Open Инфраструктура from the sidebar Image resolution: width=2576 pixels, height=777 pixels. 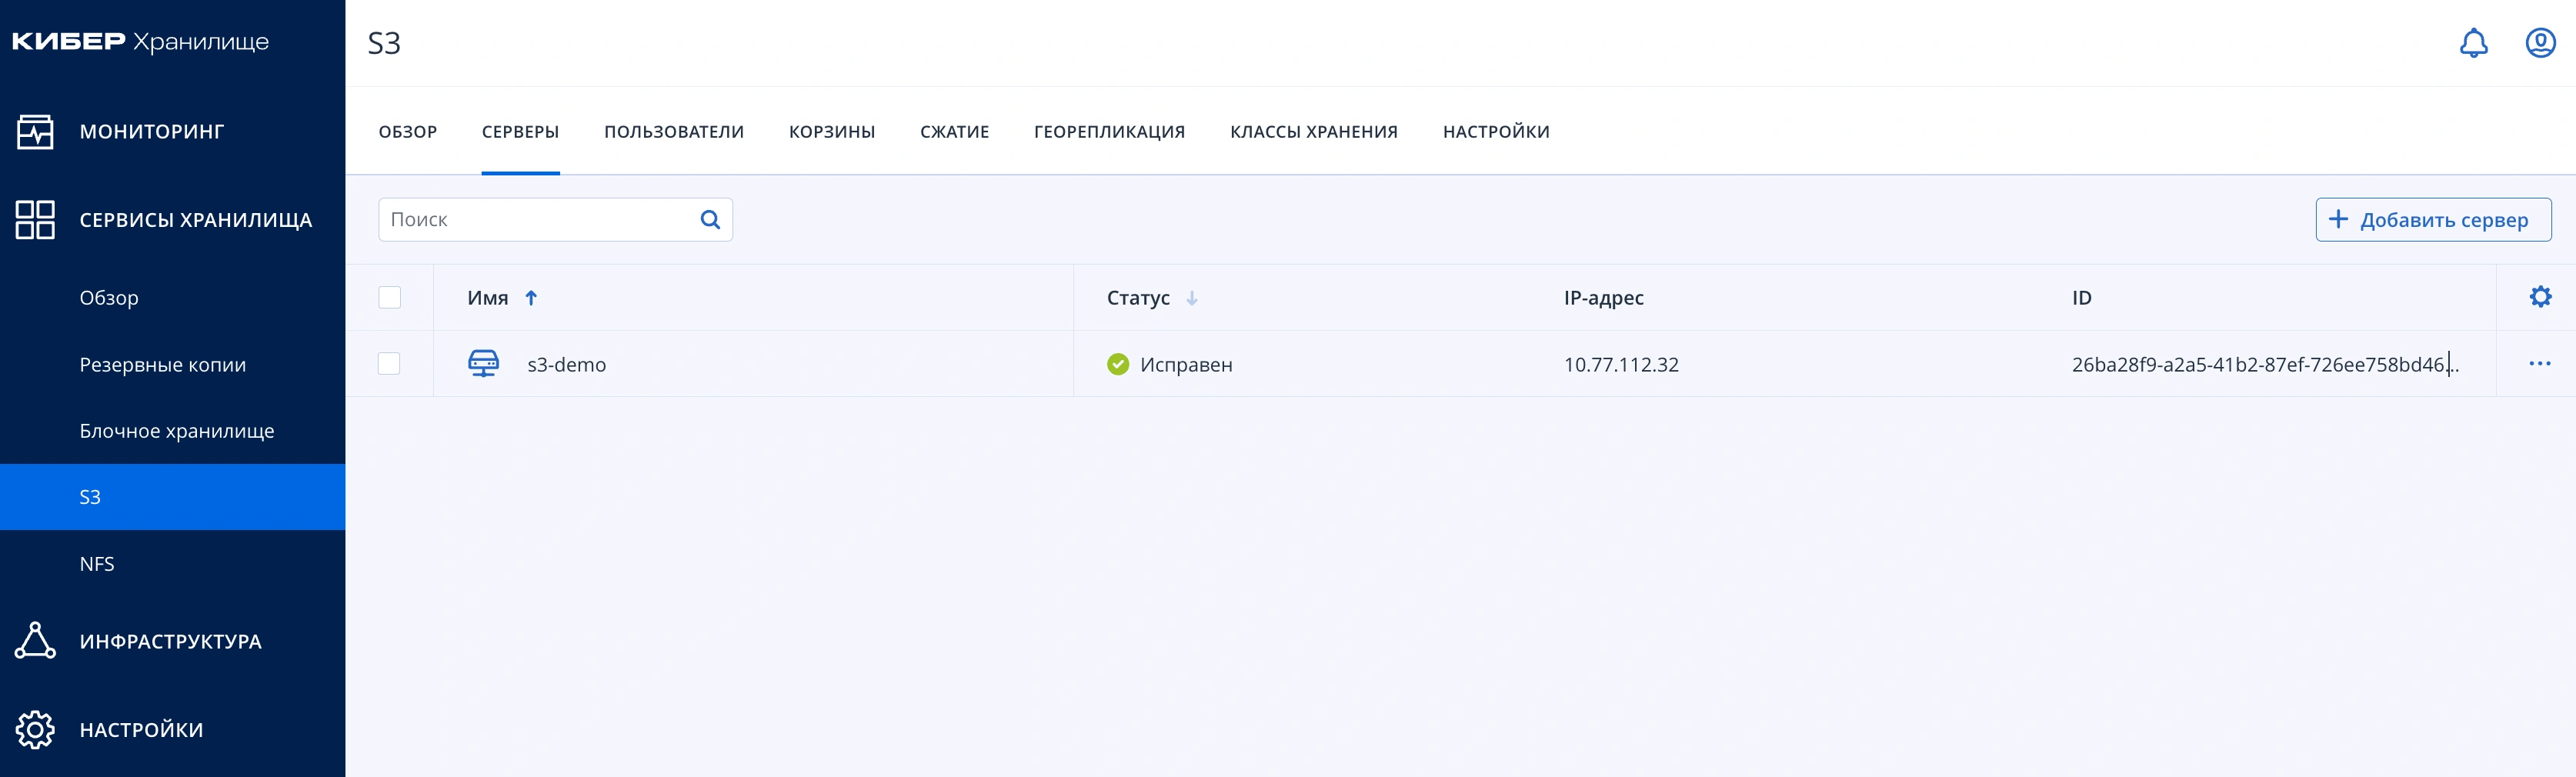170,641
